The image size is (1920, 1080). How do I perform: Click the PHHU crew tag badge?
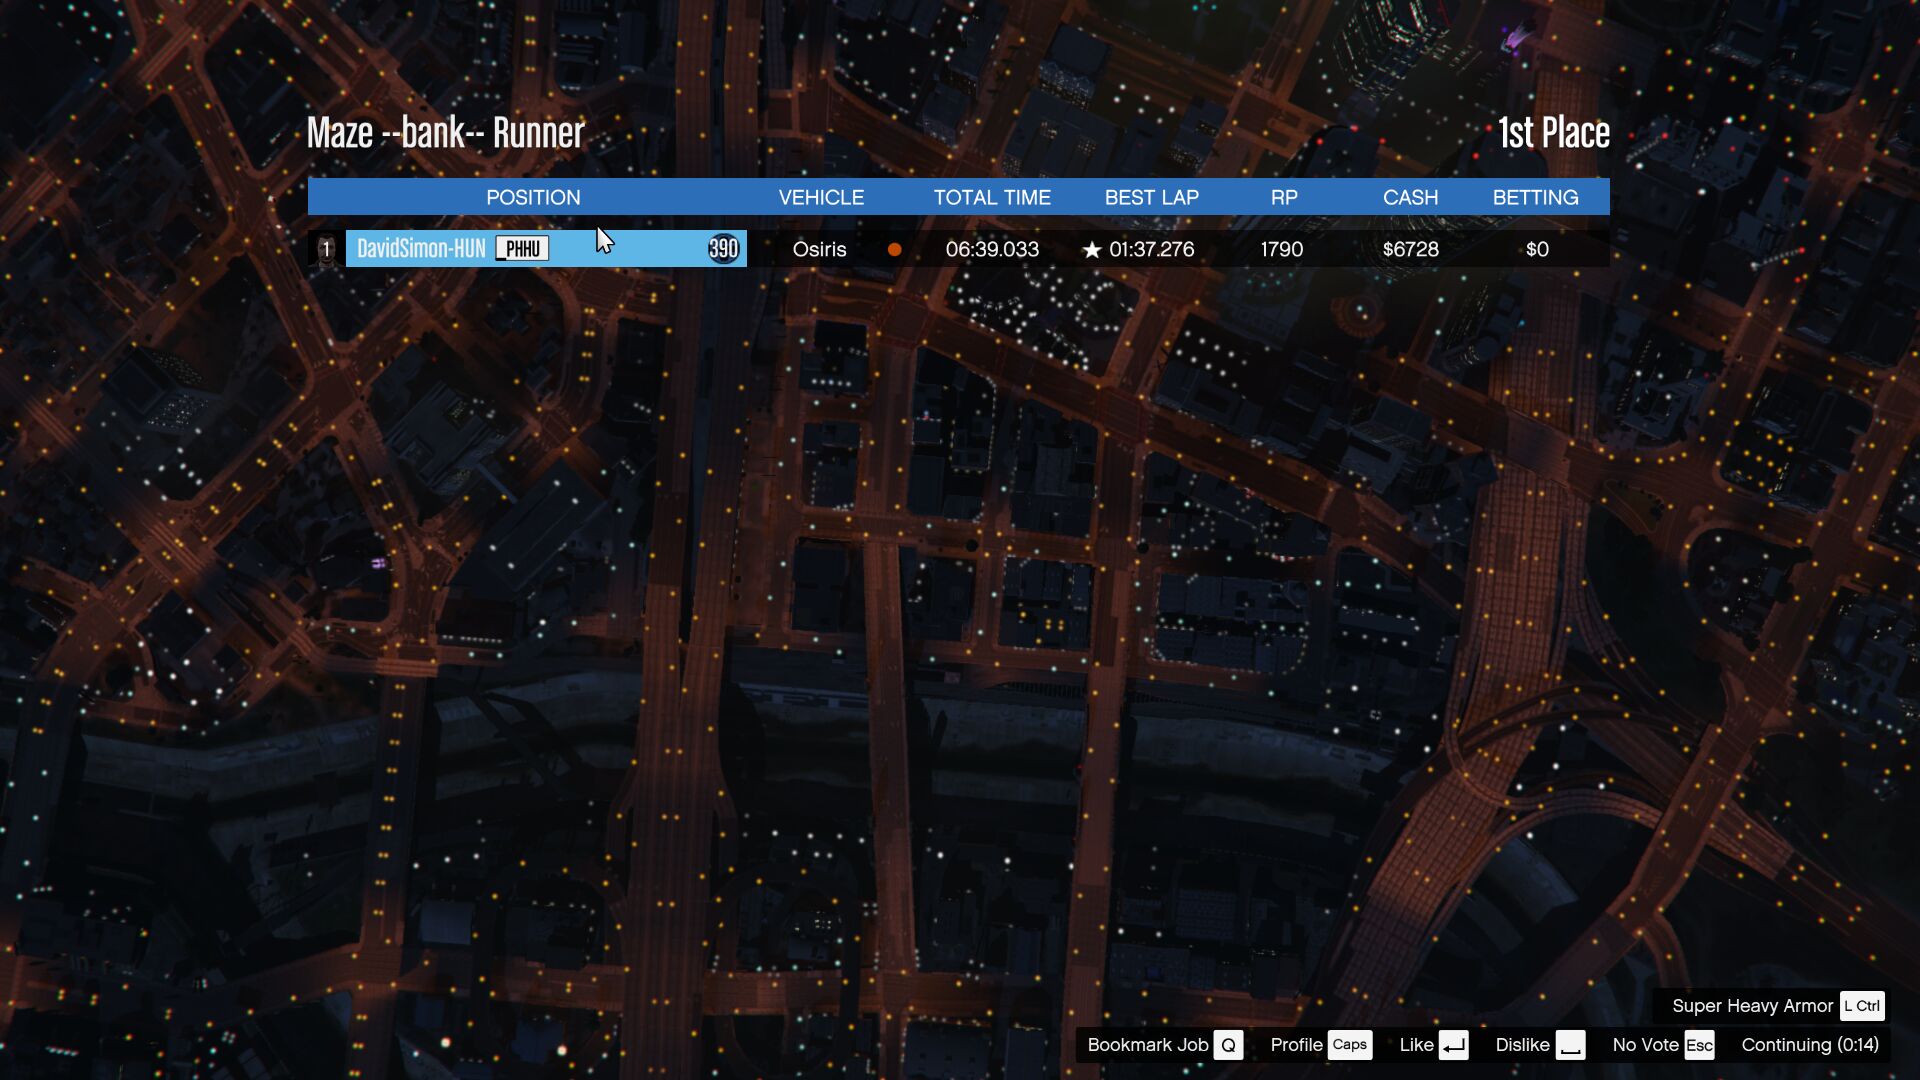(x=522, y=249)
